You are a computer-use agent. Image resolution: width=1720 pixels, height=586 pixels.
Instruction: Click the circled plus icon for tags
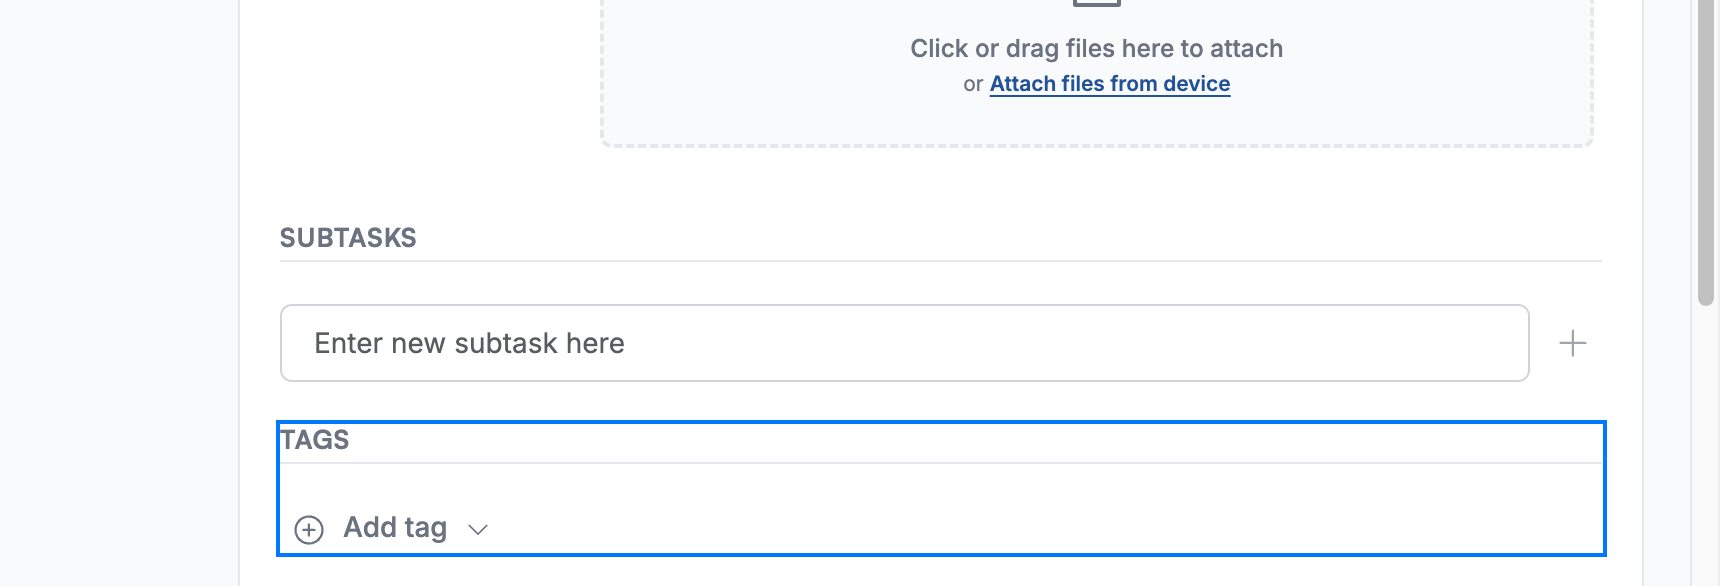(x=309, y=529)
